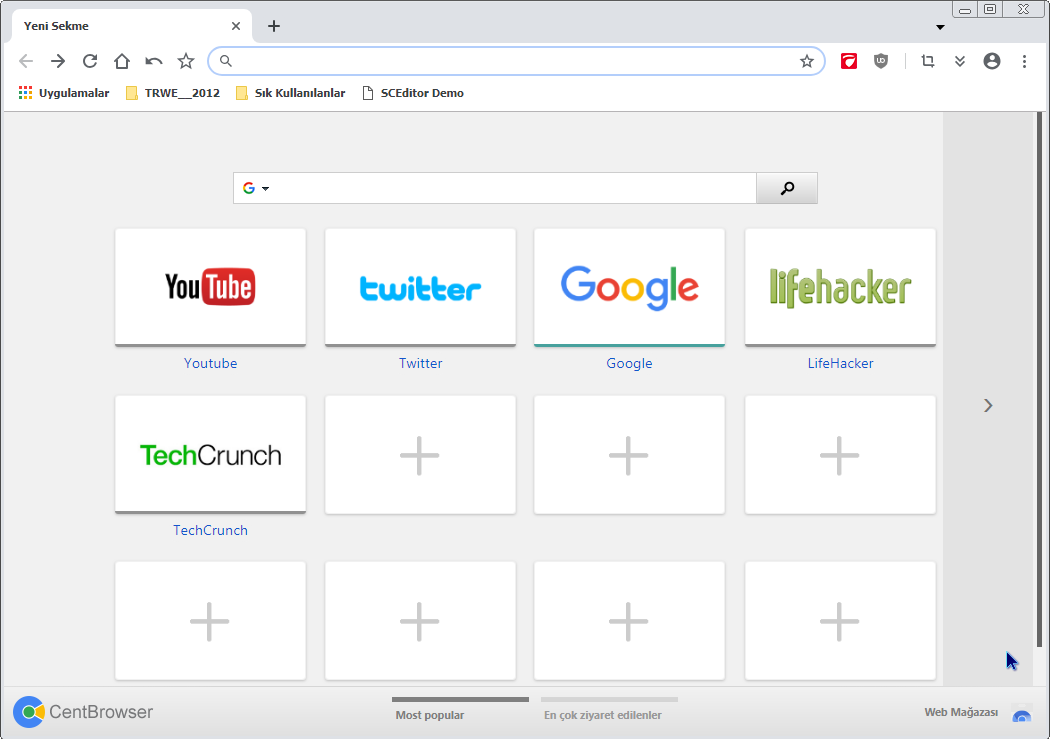Open the YouTube speed dial tile

pos(210,288)
